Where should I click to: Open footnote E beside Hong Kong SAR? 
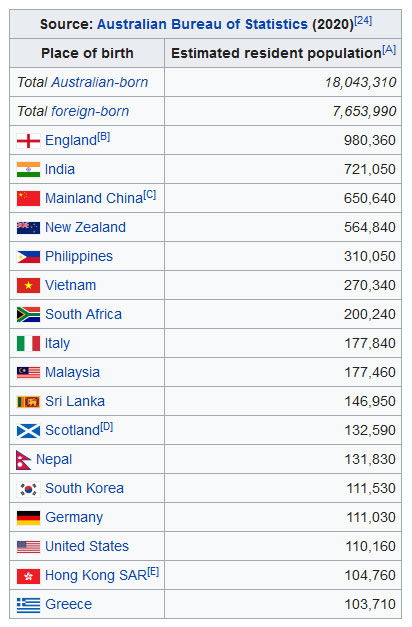point(153,572)
